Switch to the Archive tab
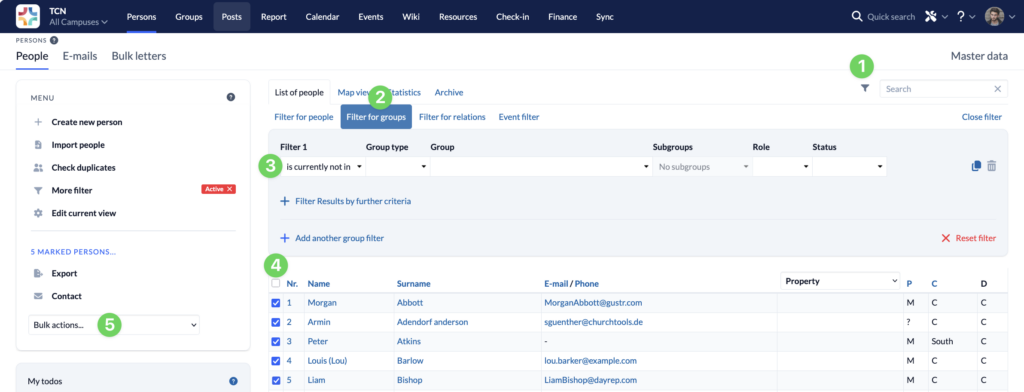The width and height of the screenshot is (1024, 392). 449,93
